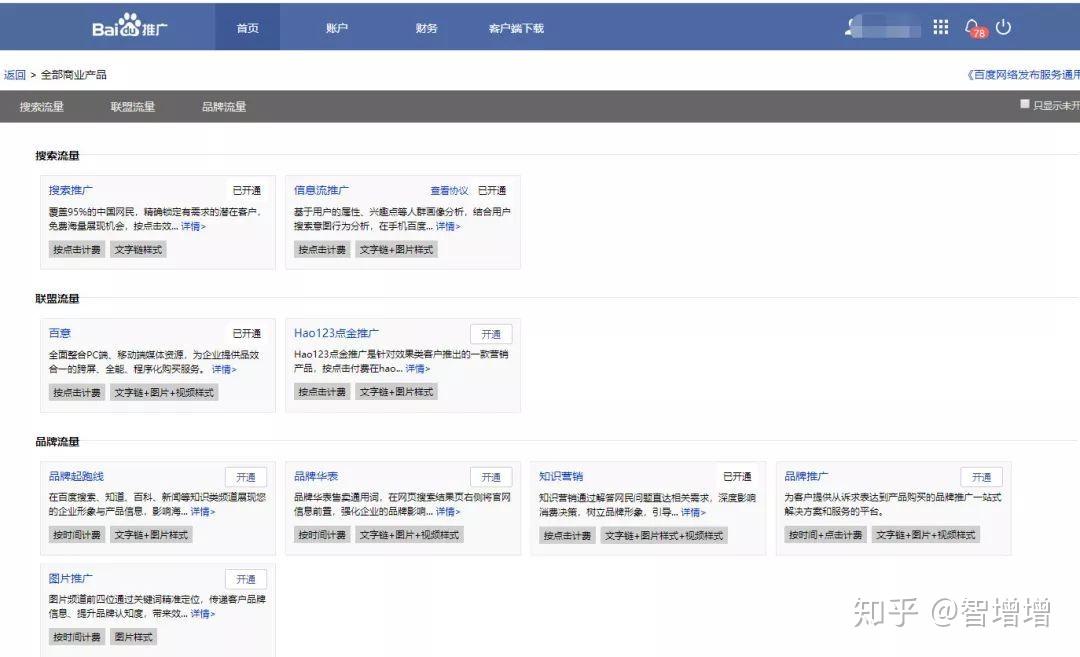Click 开通 button for 品牌华表
Image resolution: width=1080 pixels, height=657 pixels.
click(491, 477)
